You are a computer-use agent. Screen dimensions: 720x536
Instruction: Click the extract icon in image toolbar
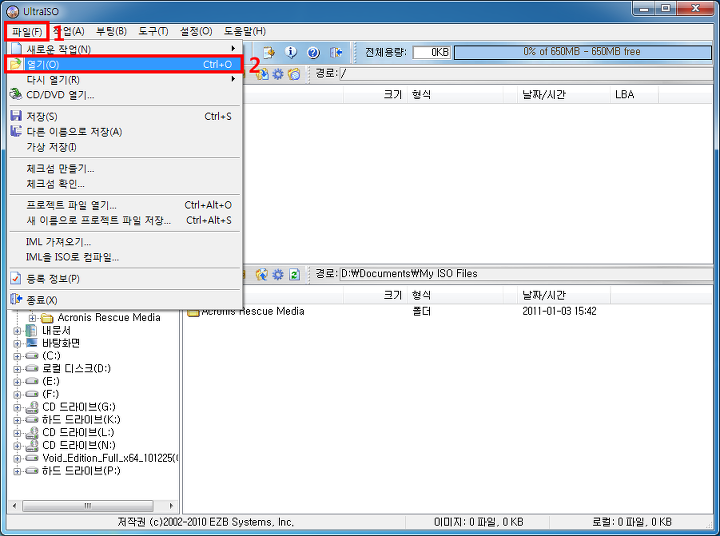point(262,73)
